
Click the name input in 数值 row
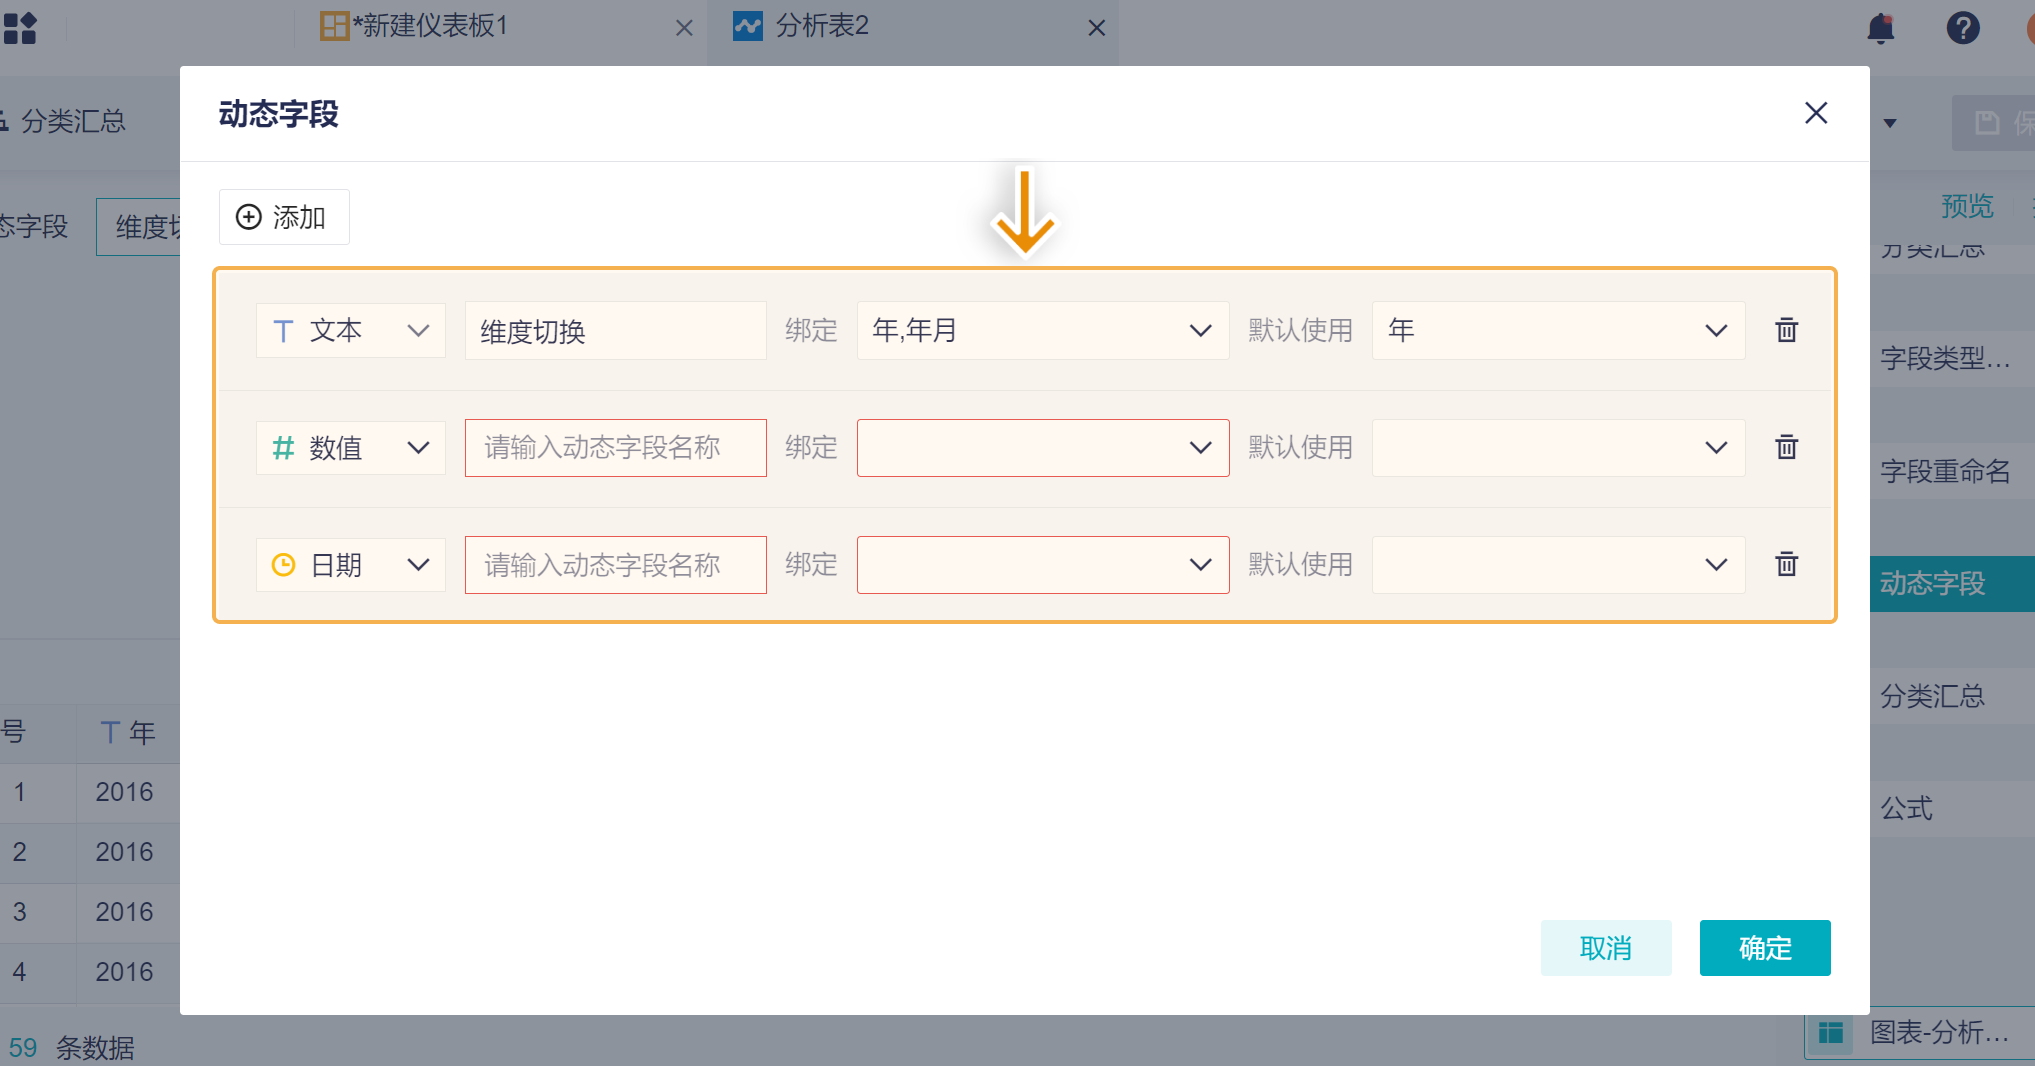615,447
